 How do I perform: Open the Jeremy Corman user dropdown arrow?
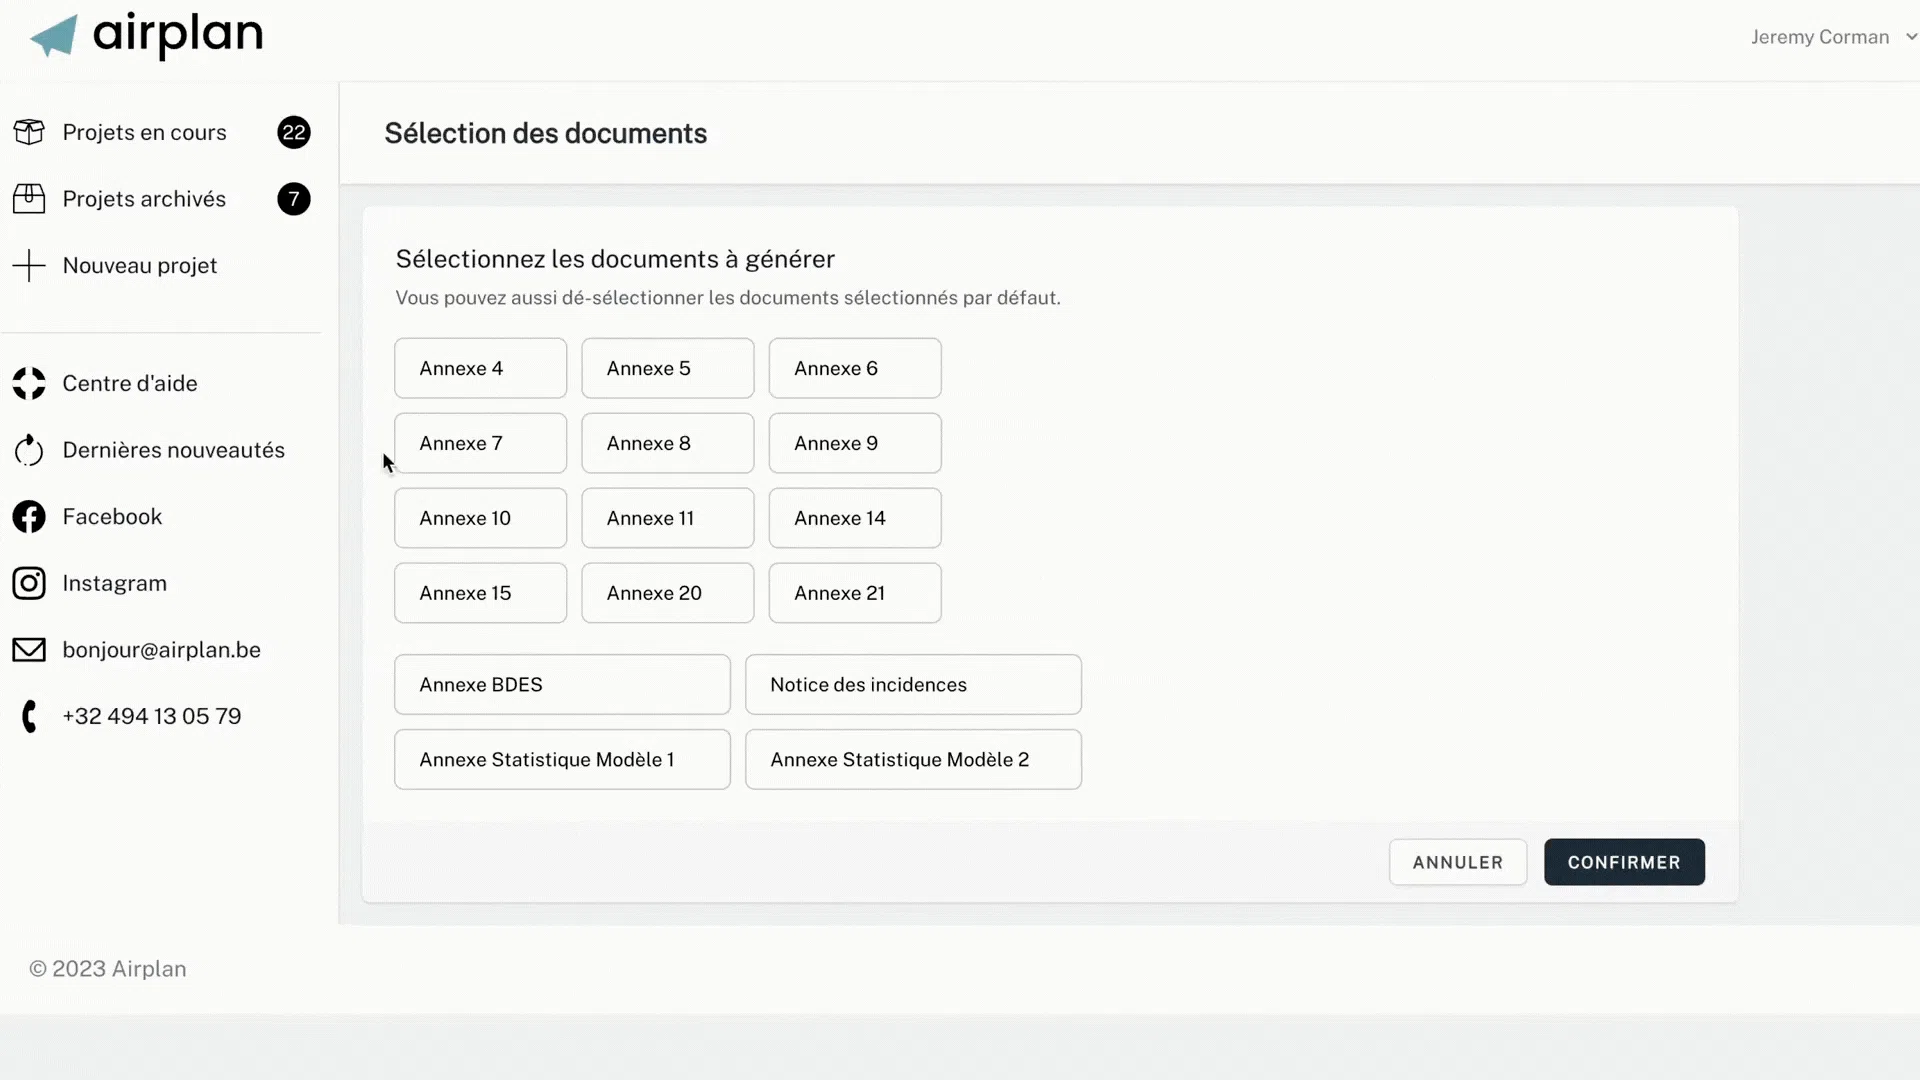point(1911,37)
